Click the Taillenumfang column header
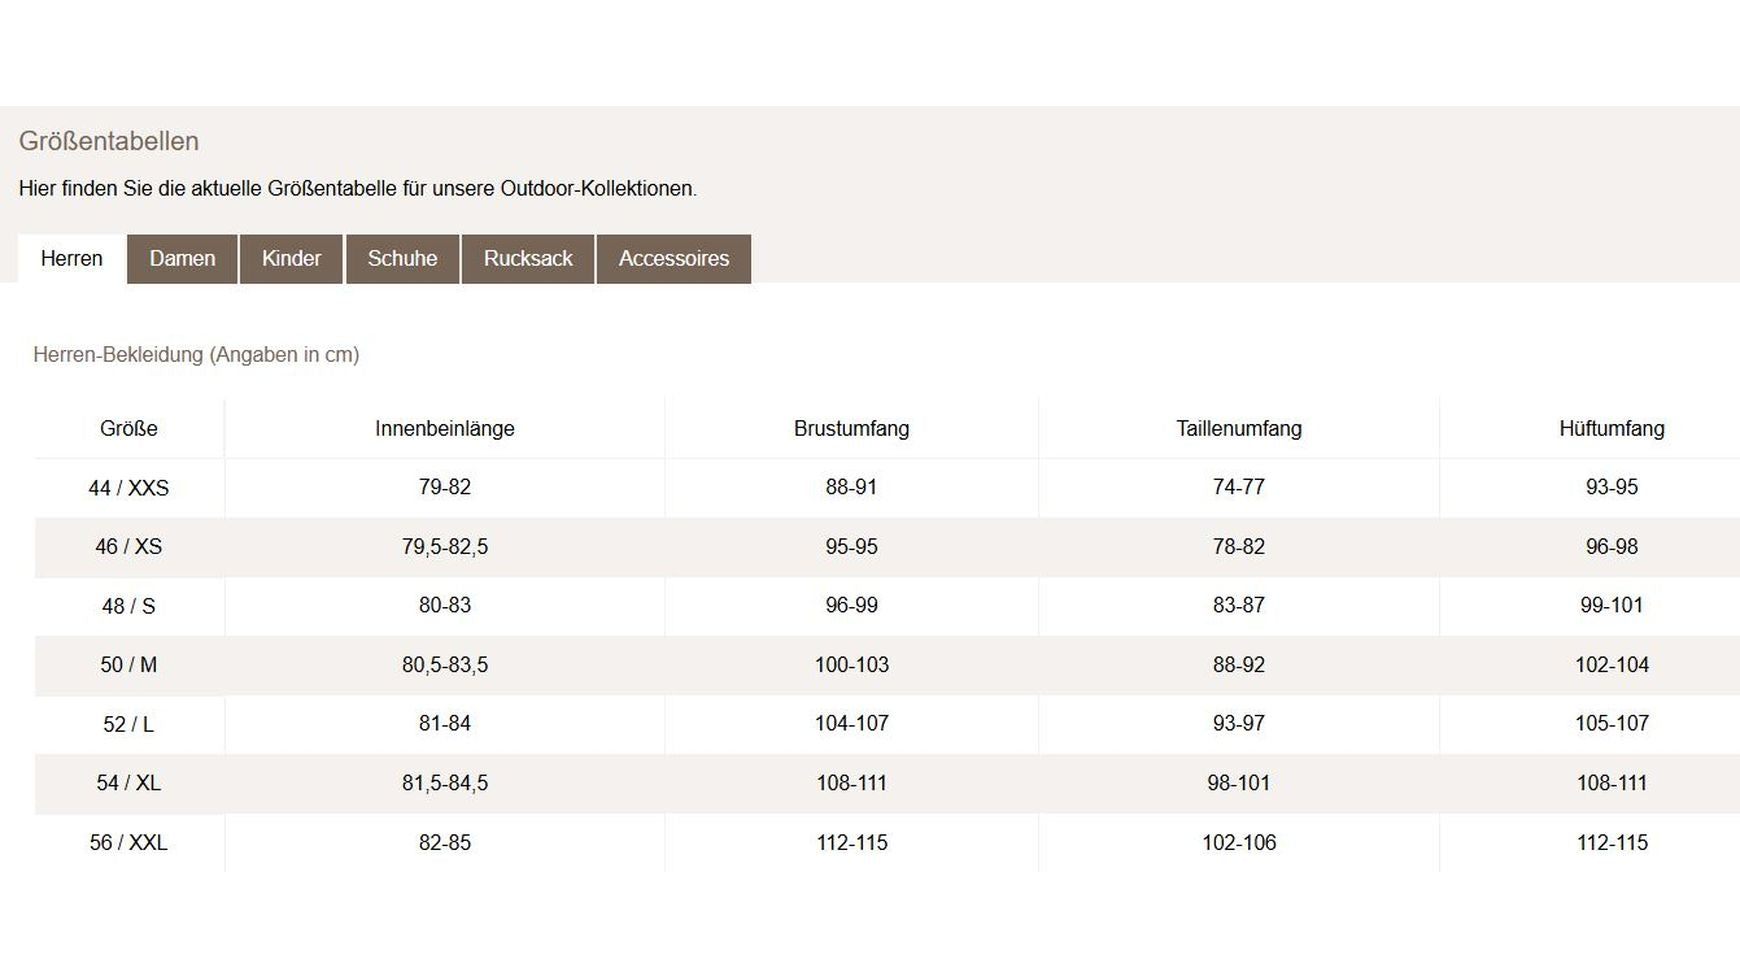Viewport: 1740px width, 979px height. coord(1238,429)
